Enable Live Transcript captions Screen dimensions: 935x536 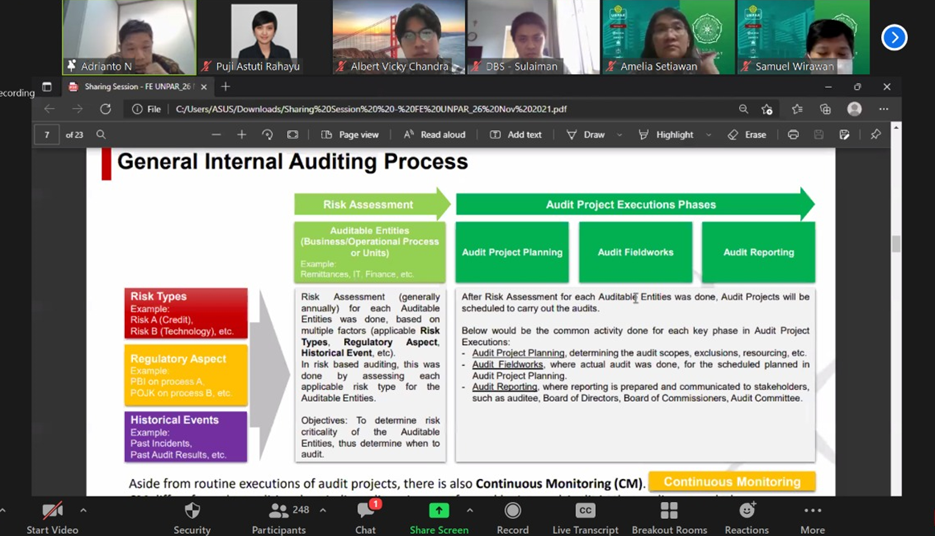coord(585,511)
